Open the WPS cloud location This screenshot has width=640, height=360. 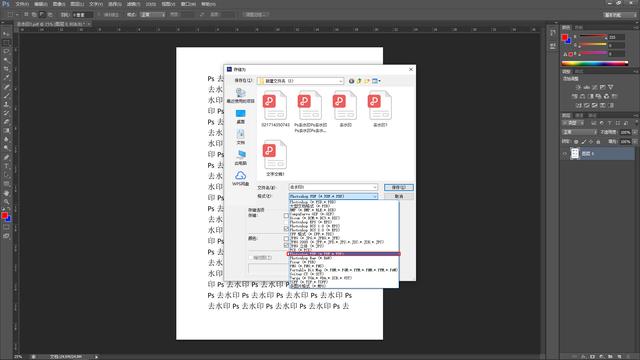pos(240,178)
